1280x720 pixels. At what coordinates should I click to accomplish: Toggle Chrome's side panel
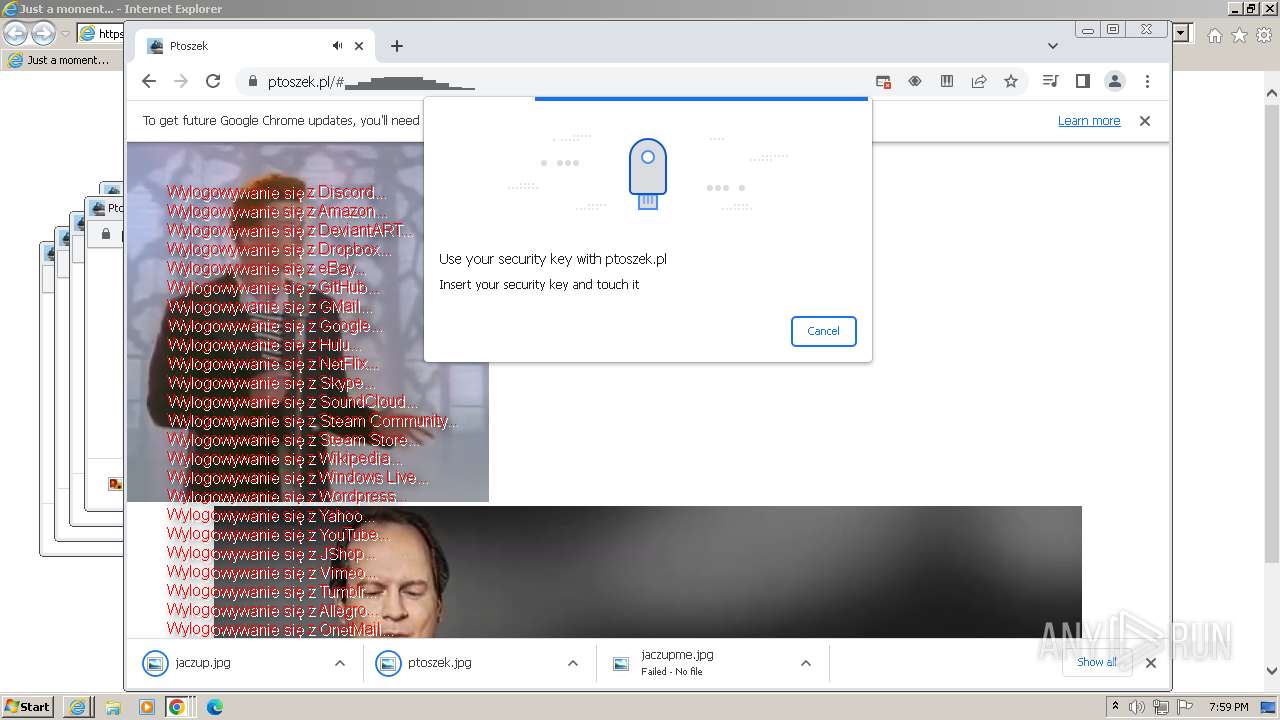[x=1082, y=81]
